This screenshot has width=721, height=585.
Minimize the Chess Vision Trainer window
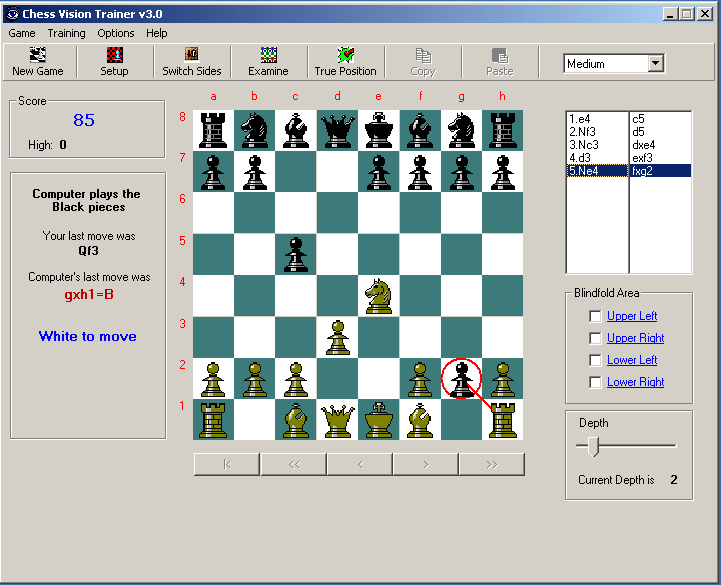[670, 14]
